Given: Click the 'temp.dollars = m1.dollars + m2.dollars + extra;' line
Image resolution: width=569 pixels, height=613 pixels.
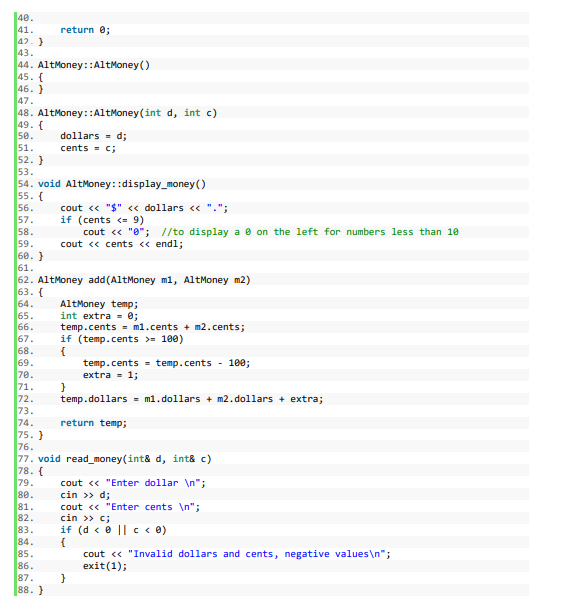Looking at the screenshot, I should 192,399.
